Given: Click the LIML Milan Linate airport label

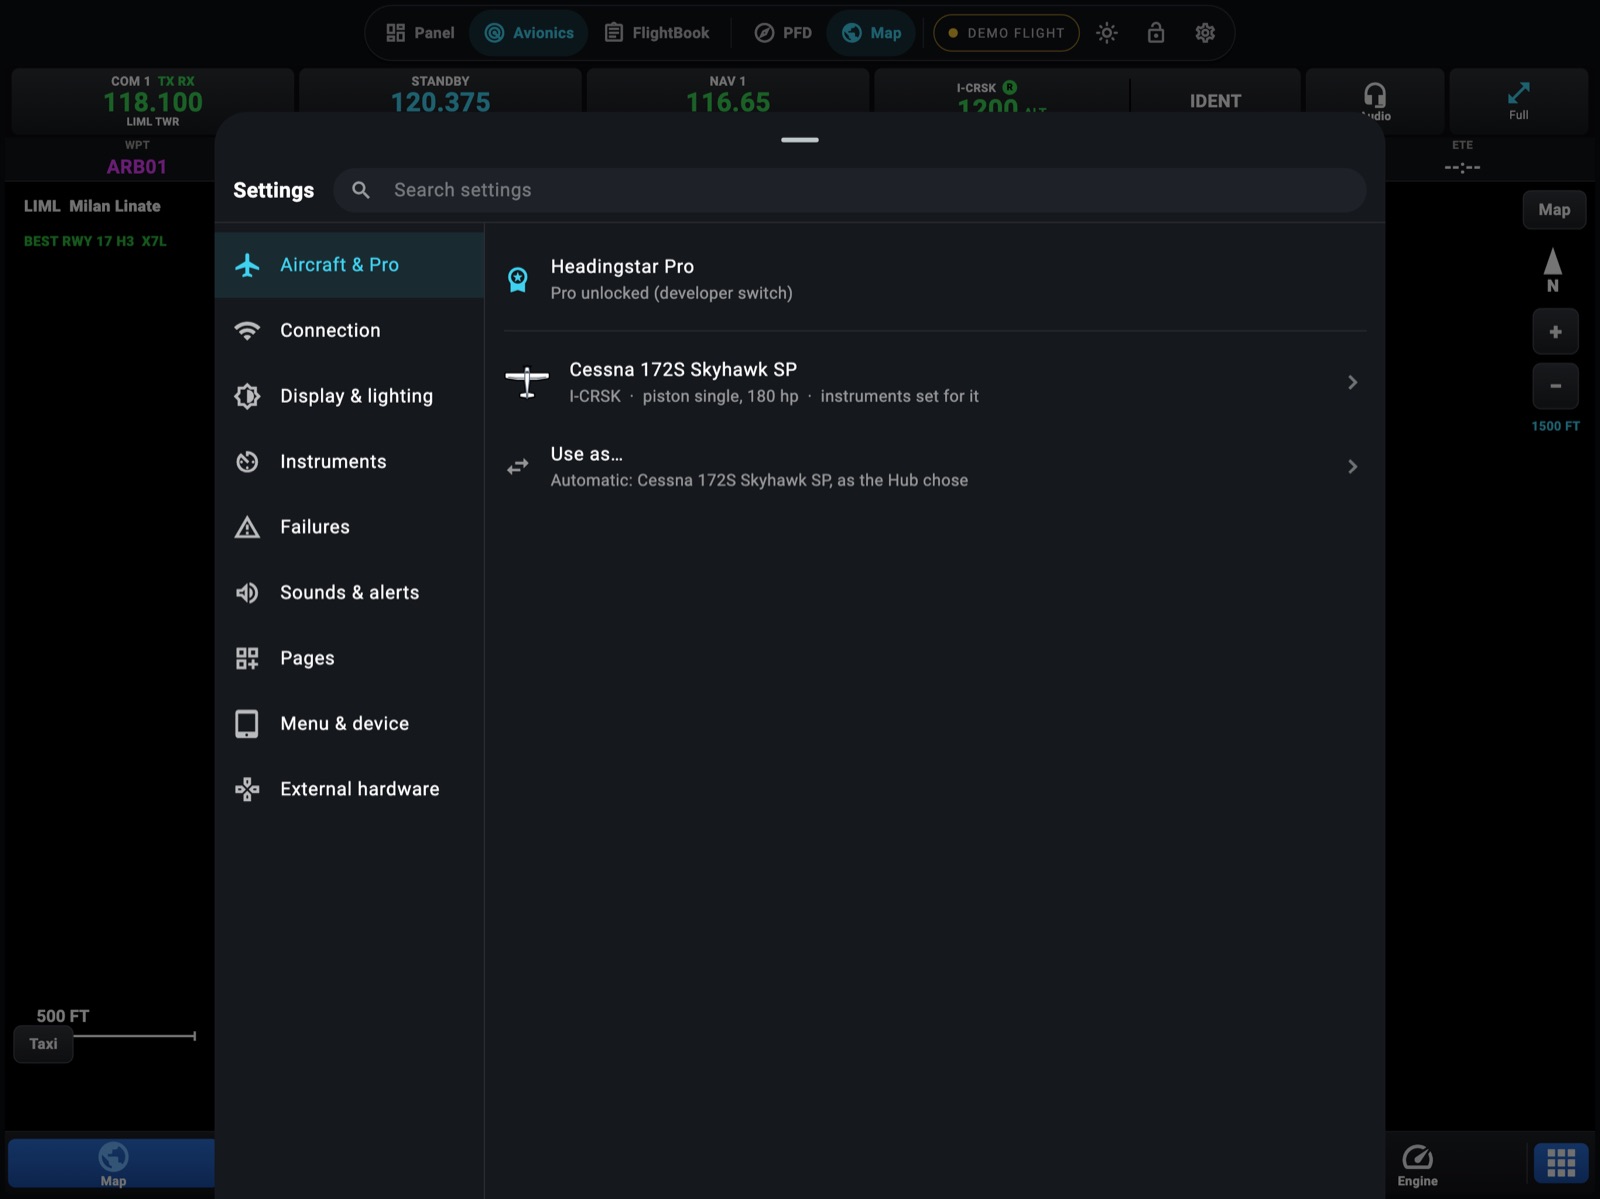Looking at the screenshot, I should click(x=92, y=206).
